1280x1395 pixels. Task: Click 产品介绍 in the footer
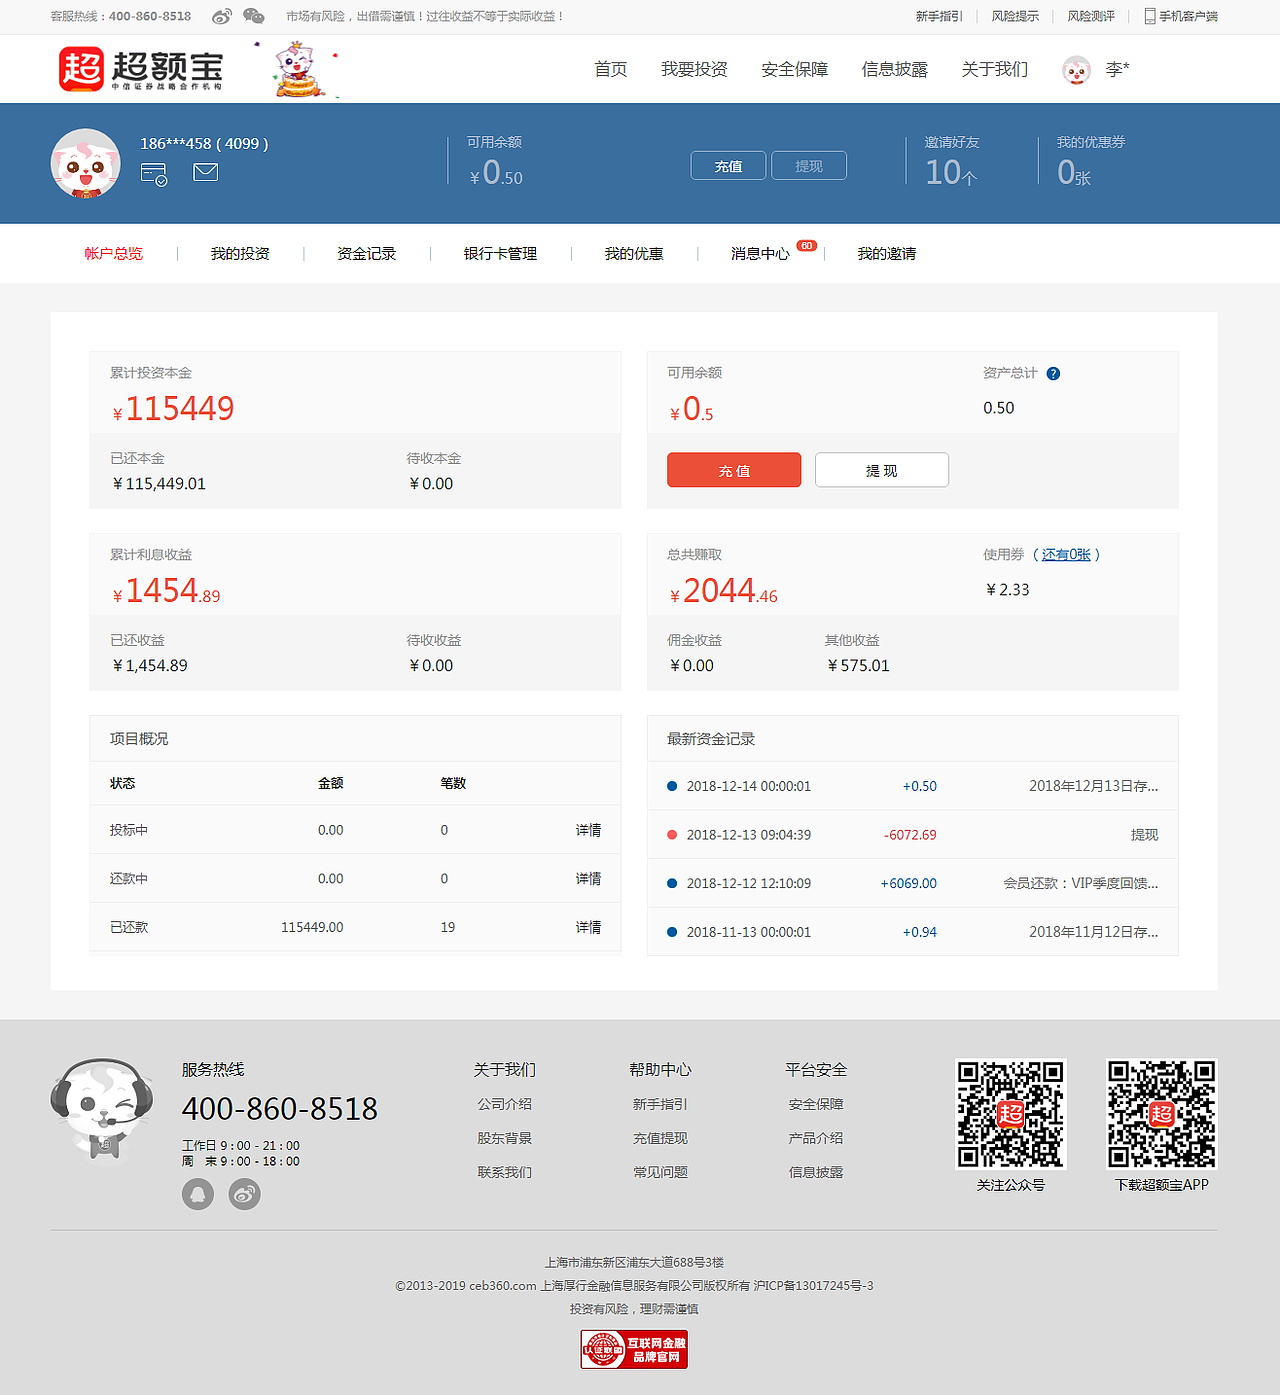tap(816, 1138)
